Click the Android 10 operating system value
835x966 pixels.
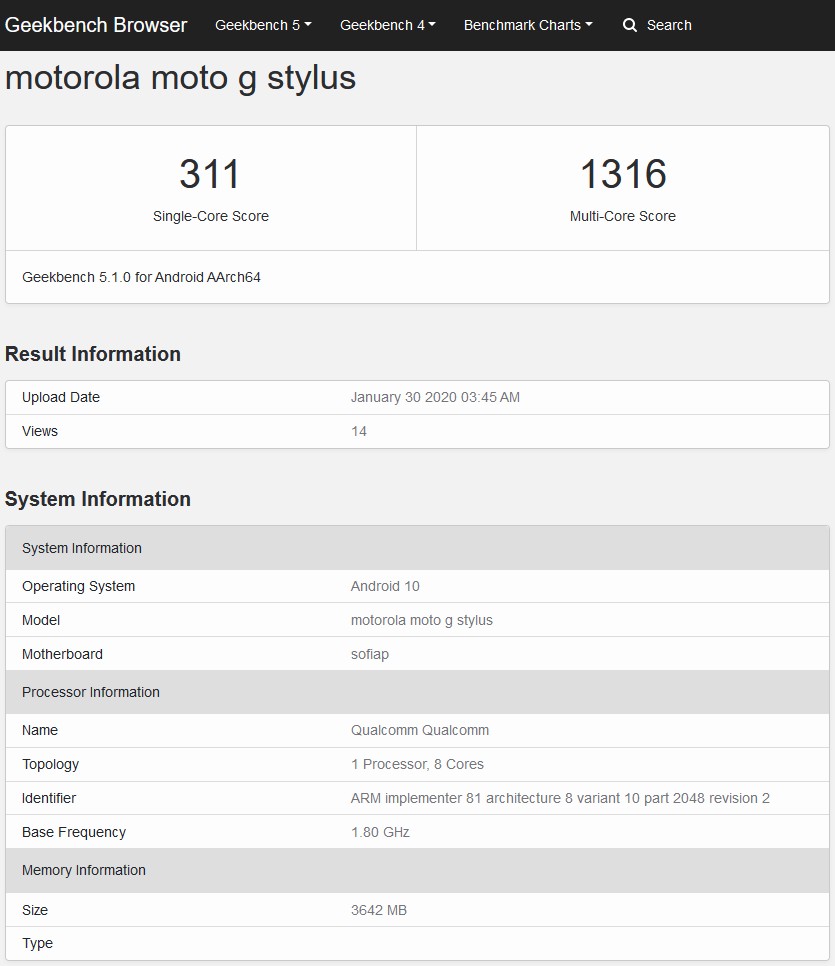(x=385, y=586)
